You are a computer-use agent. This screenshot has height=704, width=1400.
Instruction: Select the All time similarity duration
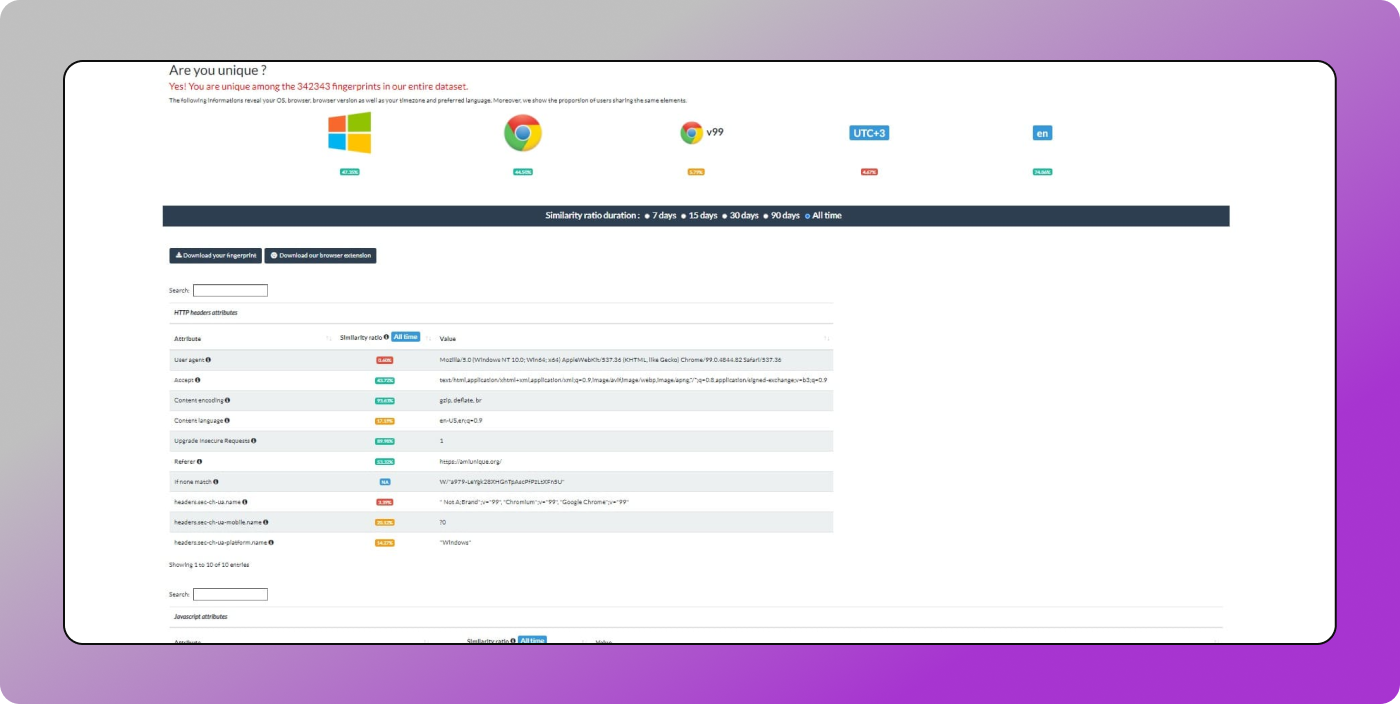tap(808, 216)
